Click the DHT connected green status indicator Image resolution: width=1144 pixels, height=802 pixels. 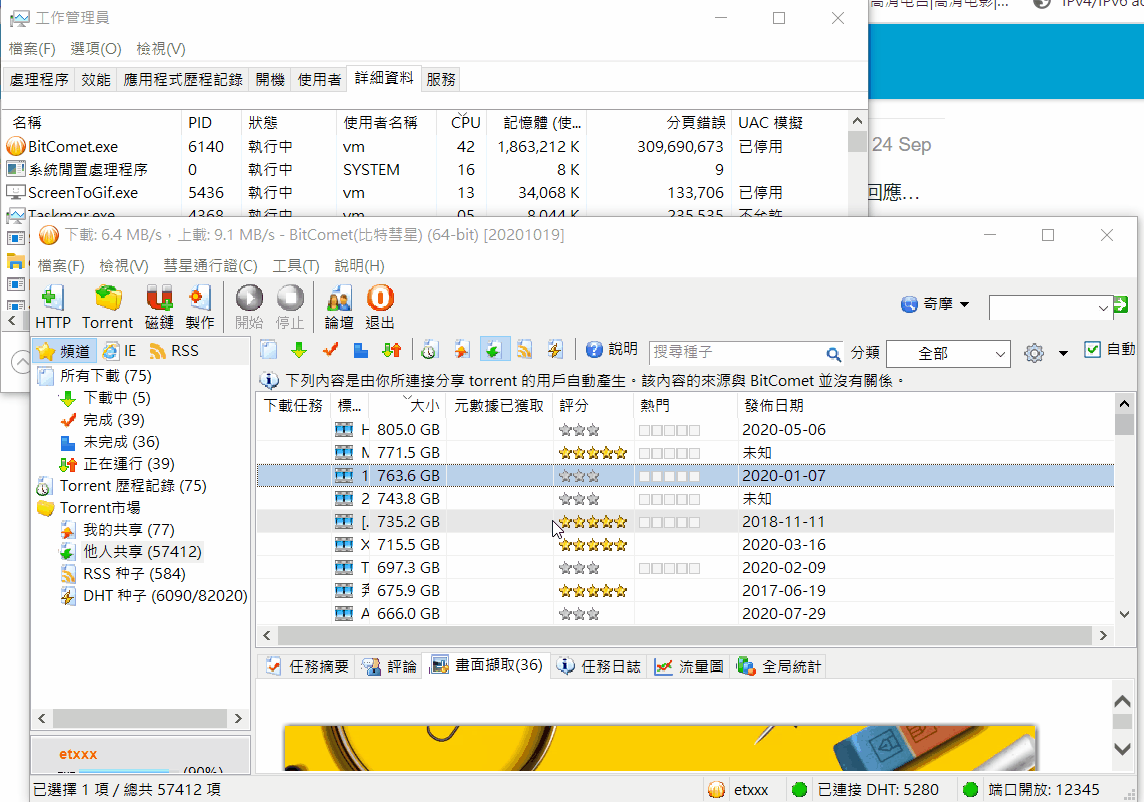point(800,790)
